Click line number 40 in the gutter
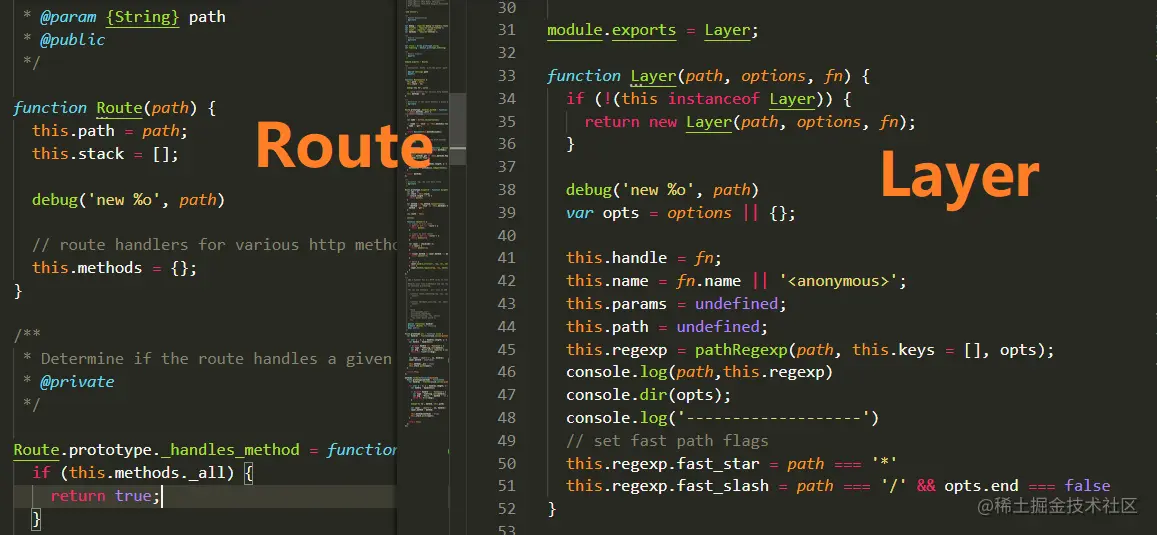 (506, 235)
